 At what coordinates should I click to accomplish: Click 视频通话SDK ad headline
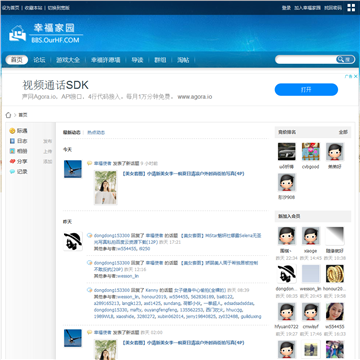(55, 85)
